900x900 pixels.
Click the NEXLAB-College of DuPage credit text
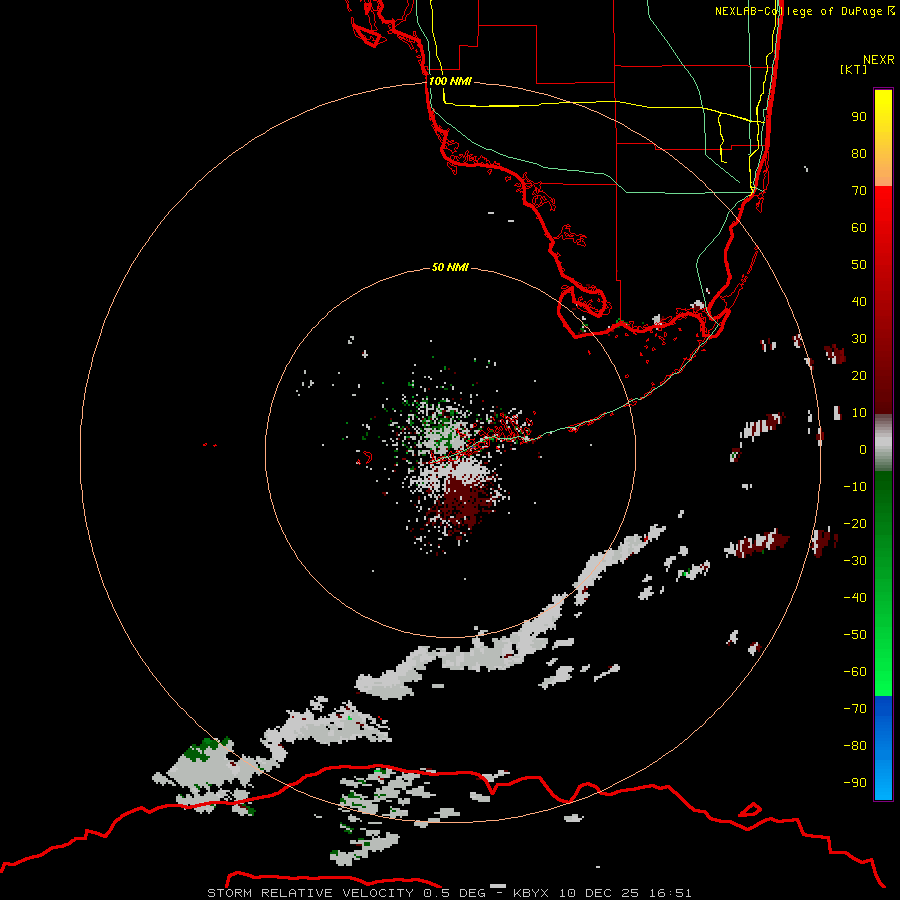805,11
